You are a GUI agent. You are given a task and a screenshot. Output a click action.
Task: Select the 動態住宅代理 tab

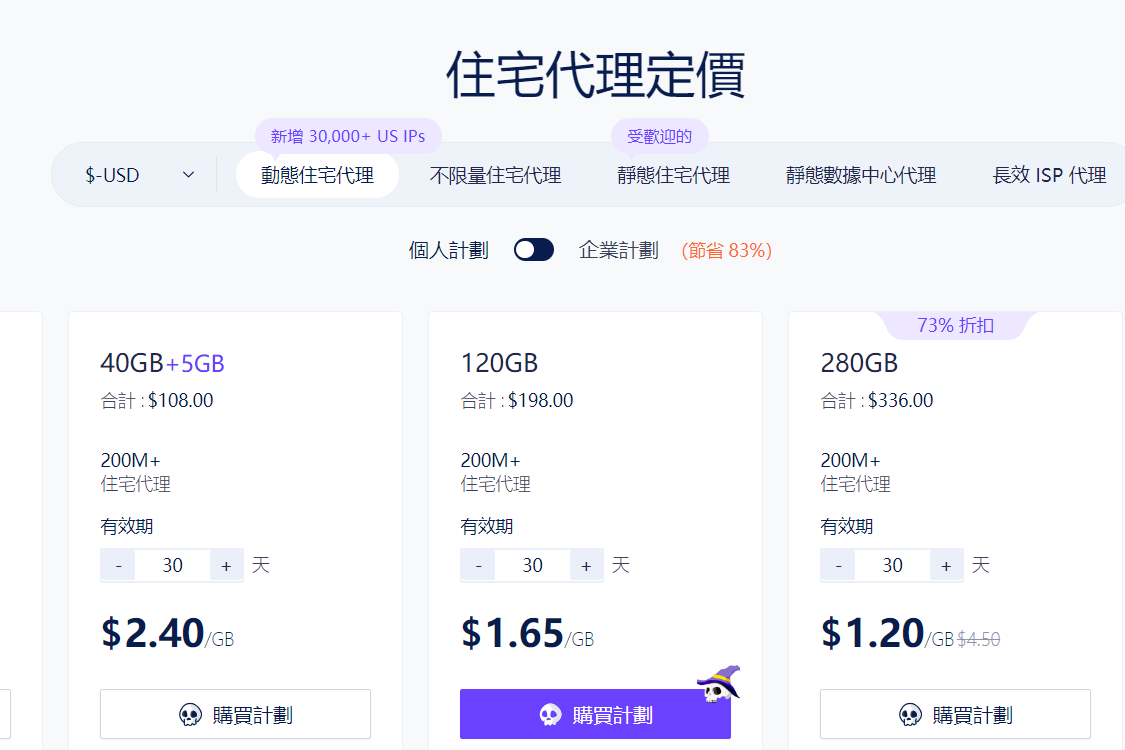pos(317,174)
